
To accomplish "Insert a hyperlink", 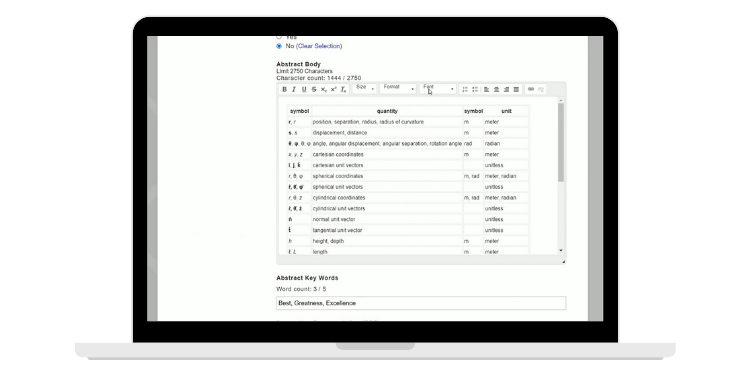I will (x=530, y=89).
